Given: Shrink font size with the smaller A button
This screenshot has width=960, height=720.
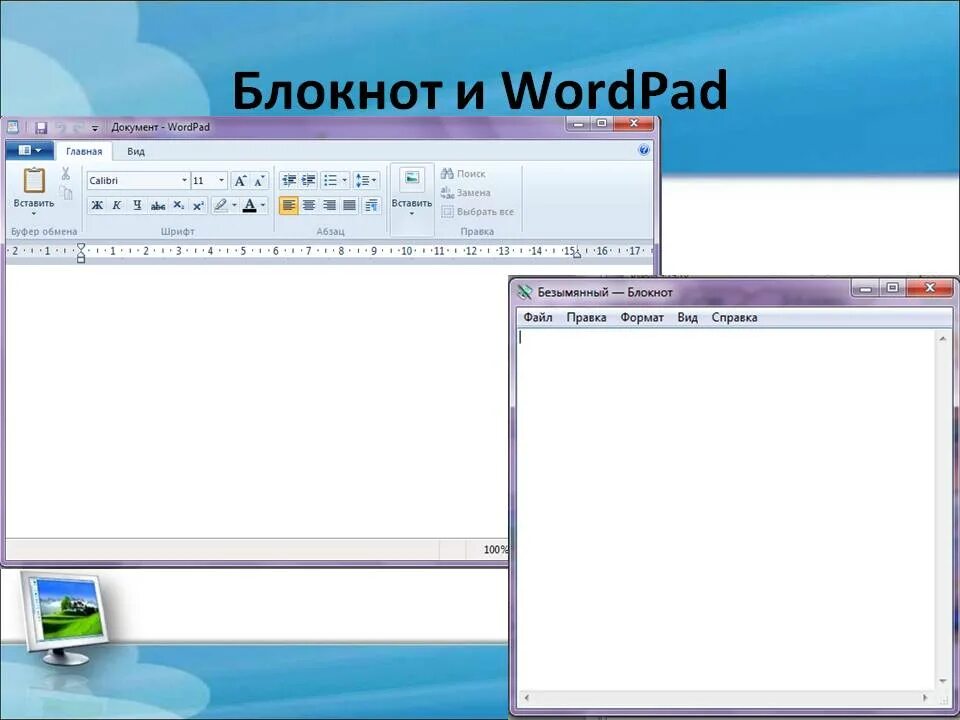Looking at the screenshot, I should point(260,181).
